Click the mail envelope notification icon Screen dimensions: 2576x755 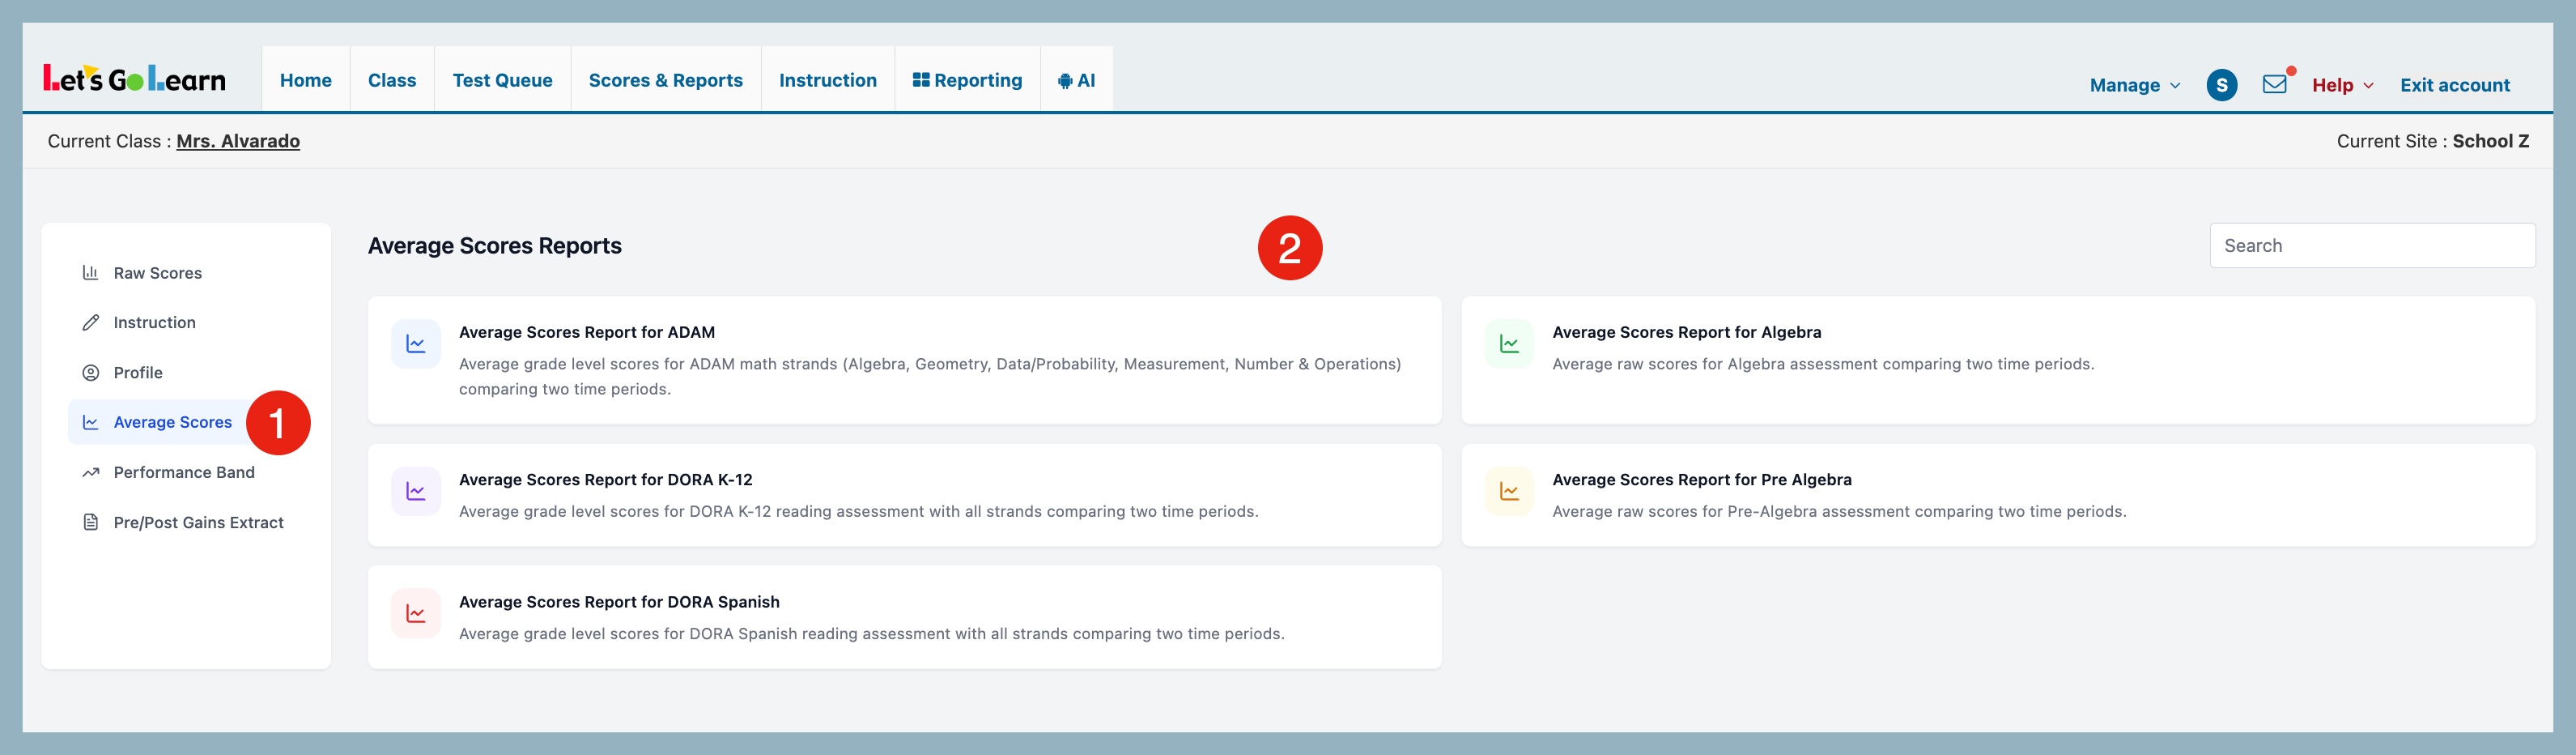click(2274, 85)
